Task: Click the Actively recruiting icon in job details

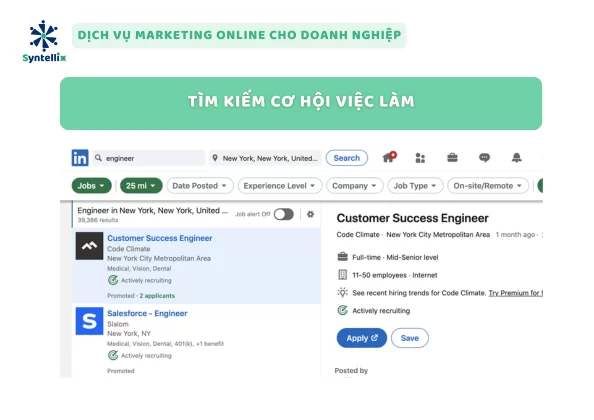Action: (x=342, y=311)
